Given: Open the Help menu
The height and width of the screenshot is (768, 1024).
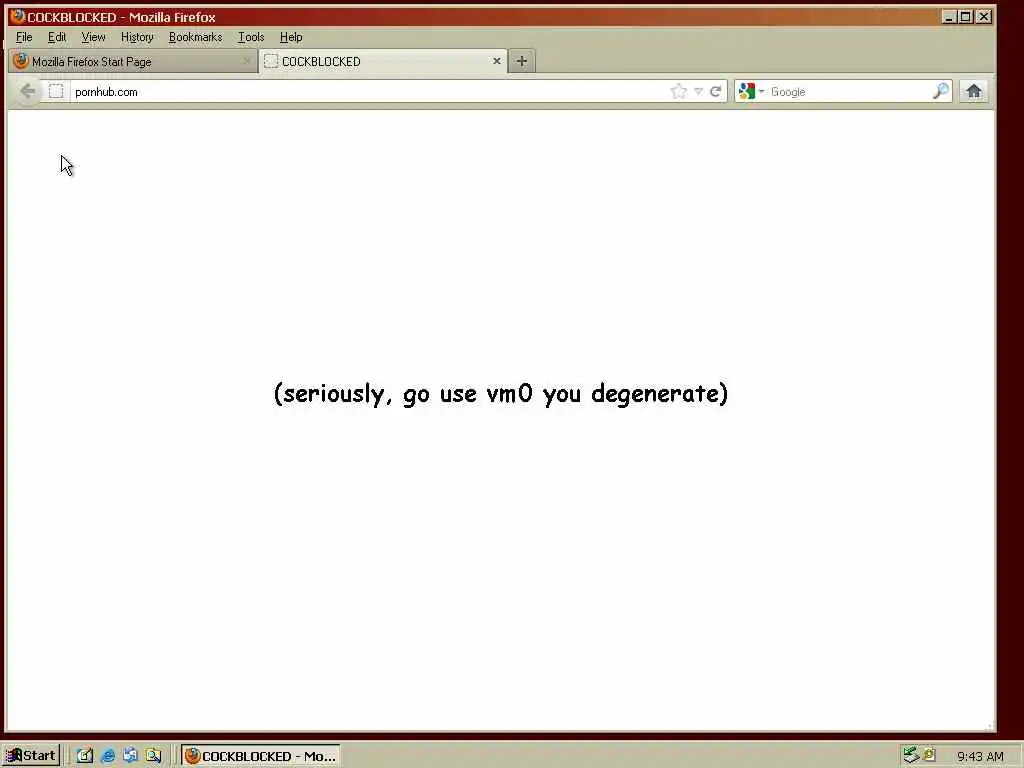Looking at the screenshot, I should coord(291,37).
